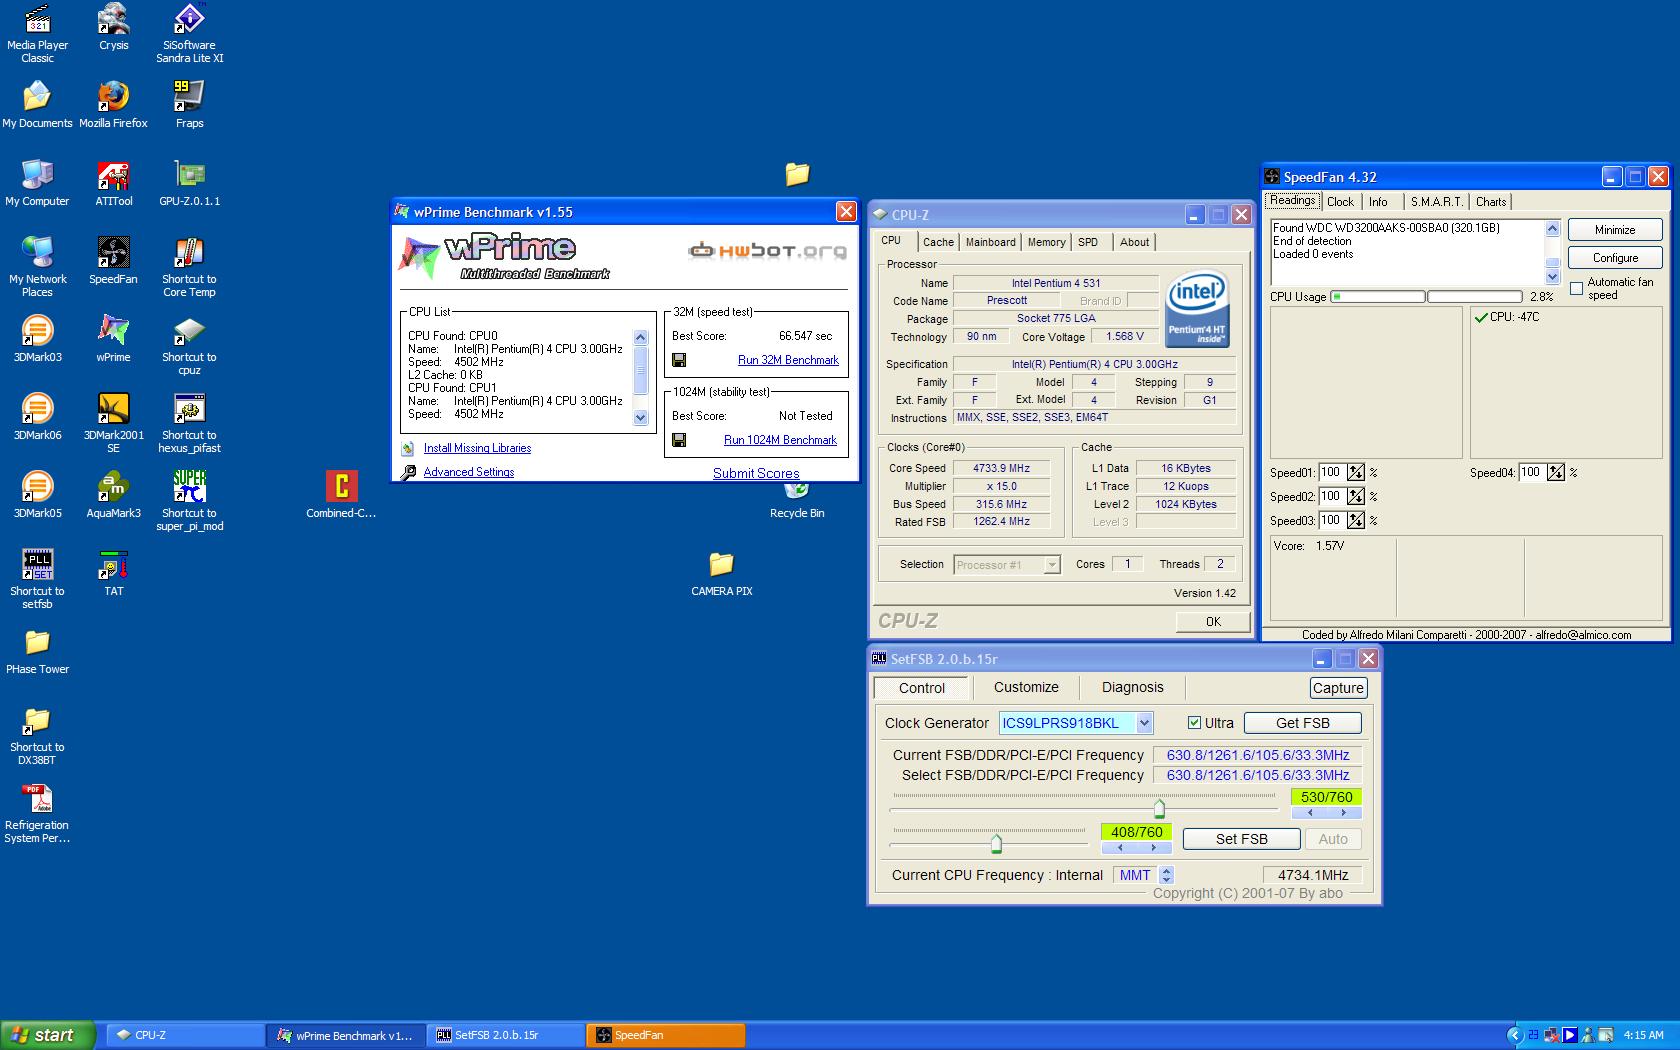Switch to Clock tab in SpeedFan

pyautogui.click(x=1340, y=202)
